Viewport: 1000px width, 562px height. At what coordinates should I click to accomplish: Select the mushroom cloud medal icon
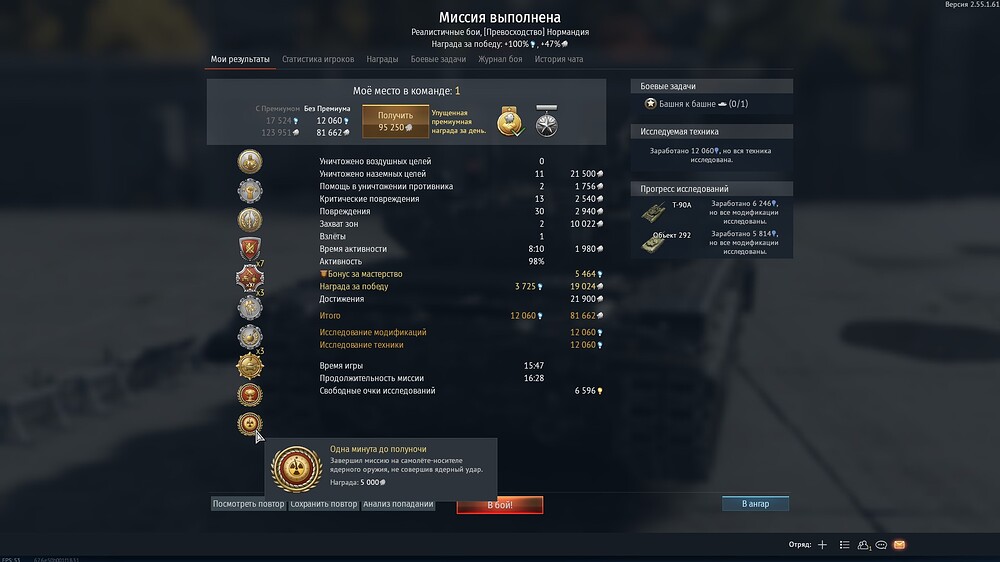point(249,395)
